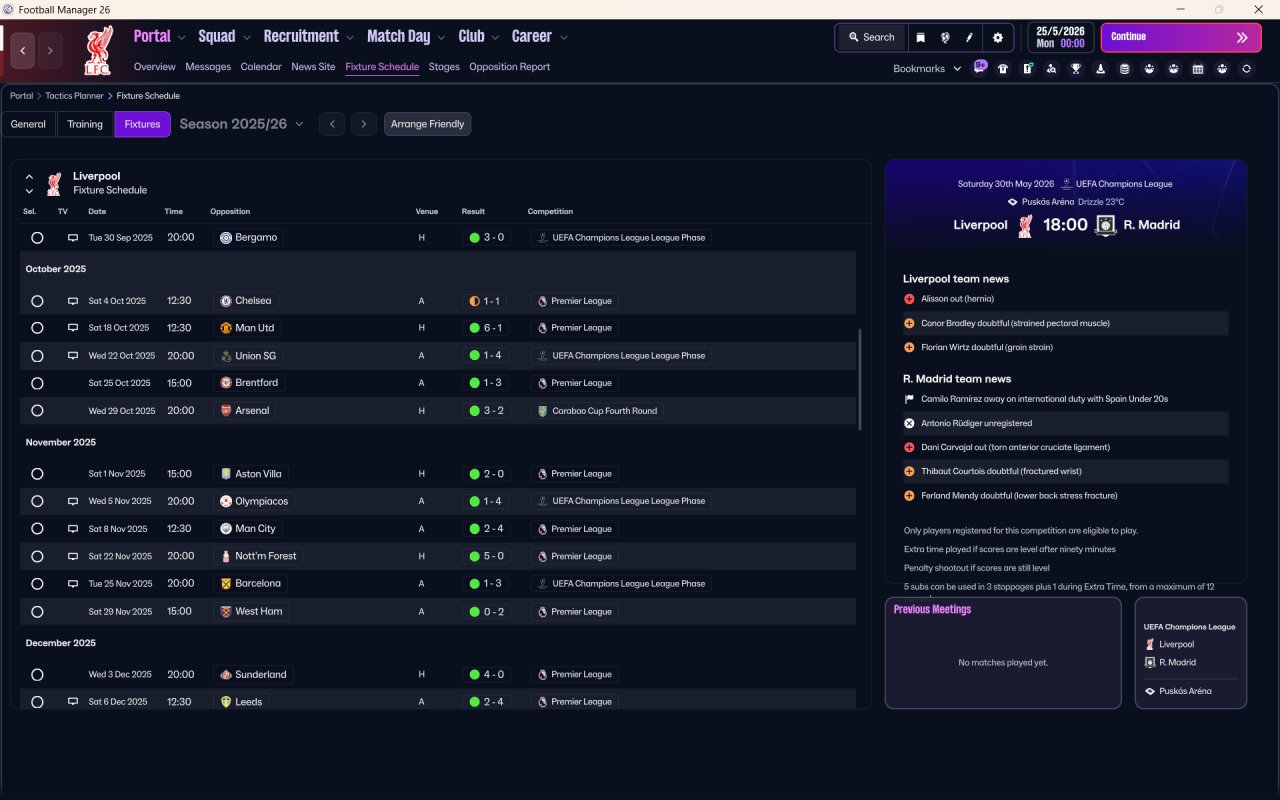Click the training cone bookmark icon
Screen dimensions: 1280x800
[1100, 69]
